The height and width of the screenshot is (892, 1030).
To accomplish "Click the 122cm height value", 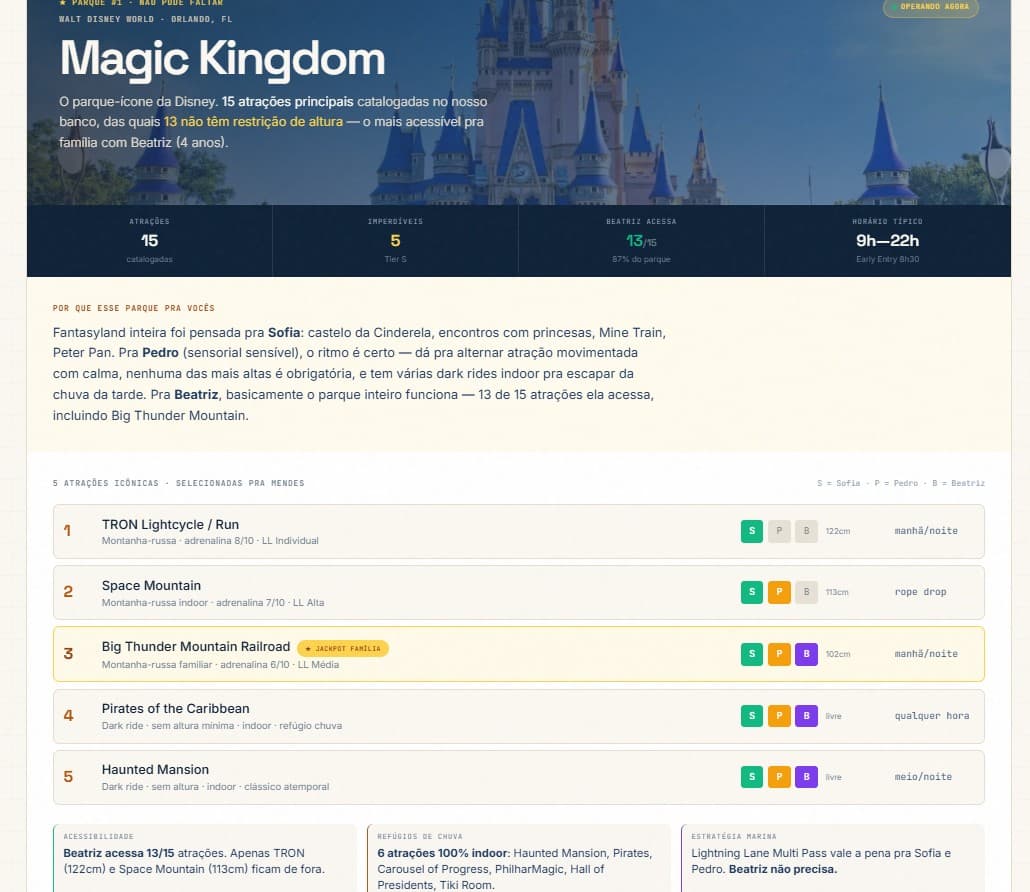I will coord(838,531).
